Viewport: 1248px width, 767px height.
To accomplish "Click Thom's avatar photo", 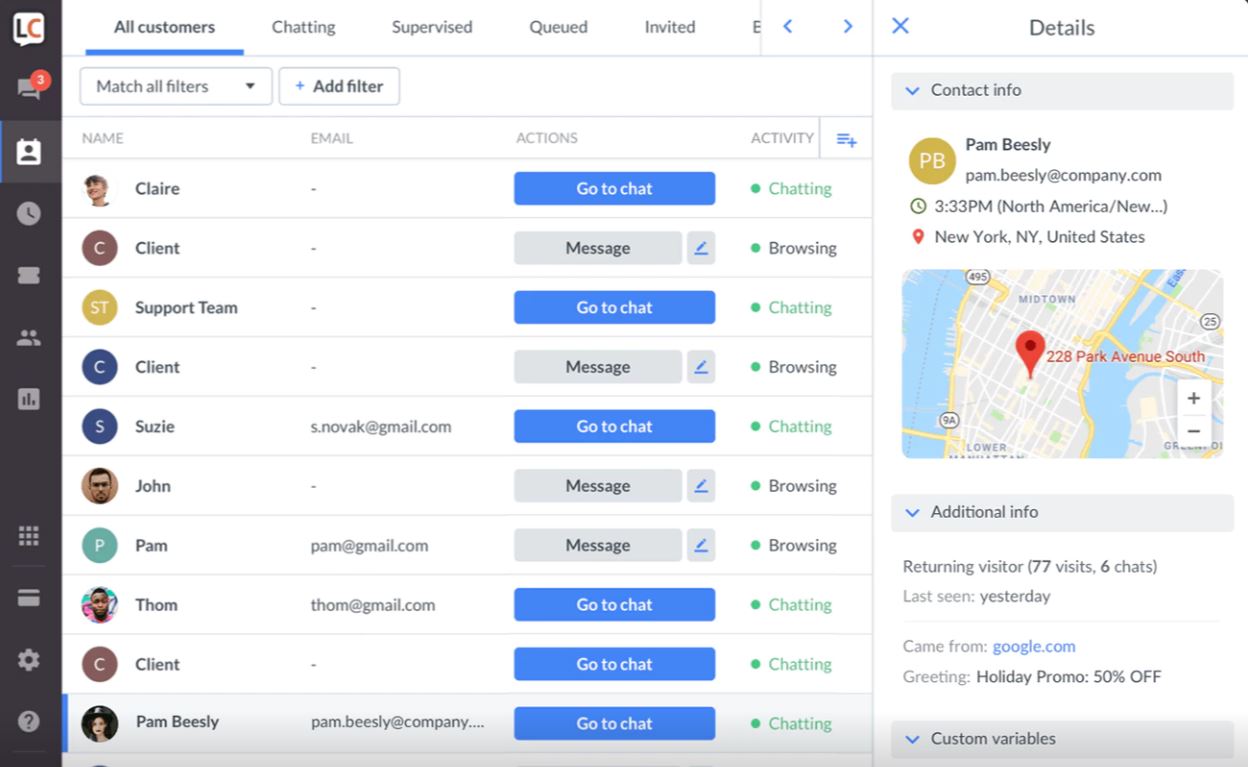I will tap(99, 605).
